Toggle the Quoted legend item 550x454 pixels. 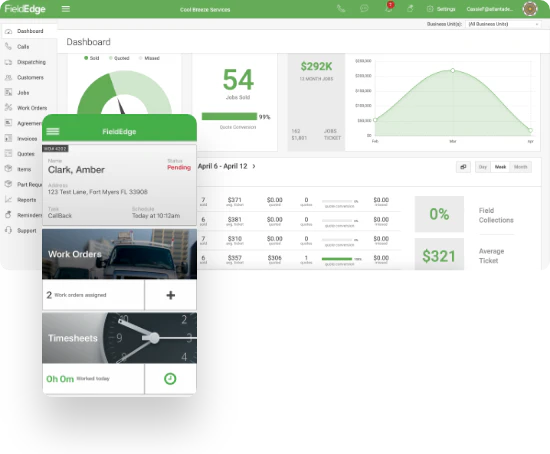click(119, 58)
